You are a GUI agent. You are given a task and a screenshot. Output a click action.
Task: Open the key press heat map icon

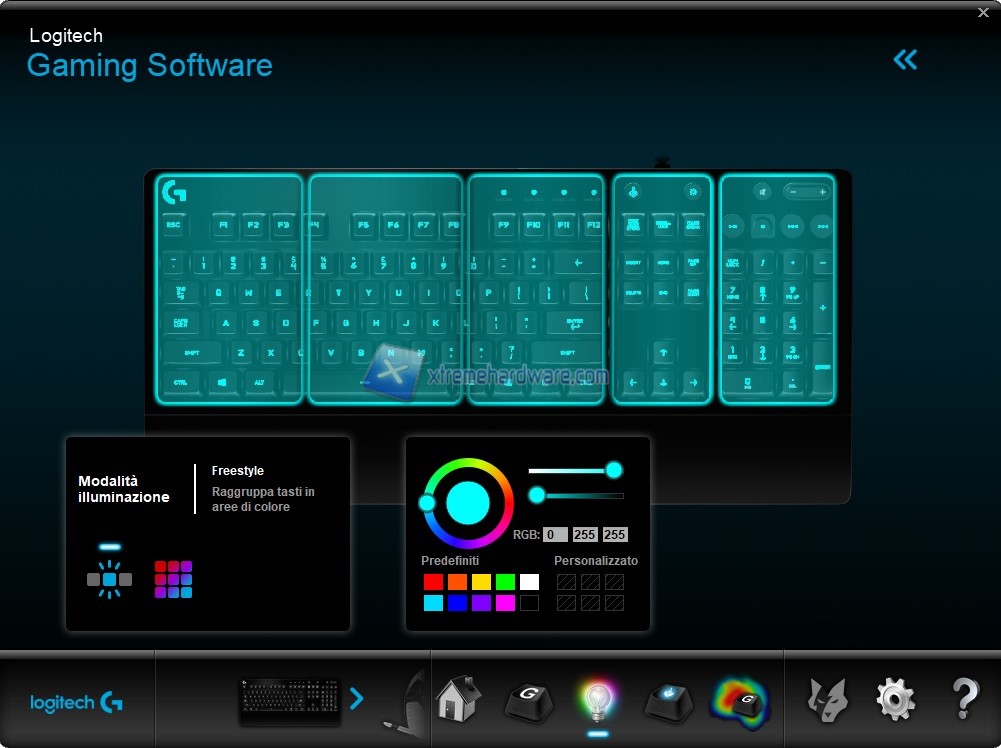click(741, 699)
